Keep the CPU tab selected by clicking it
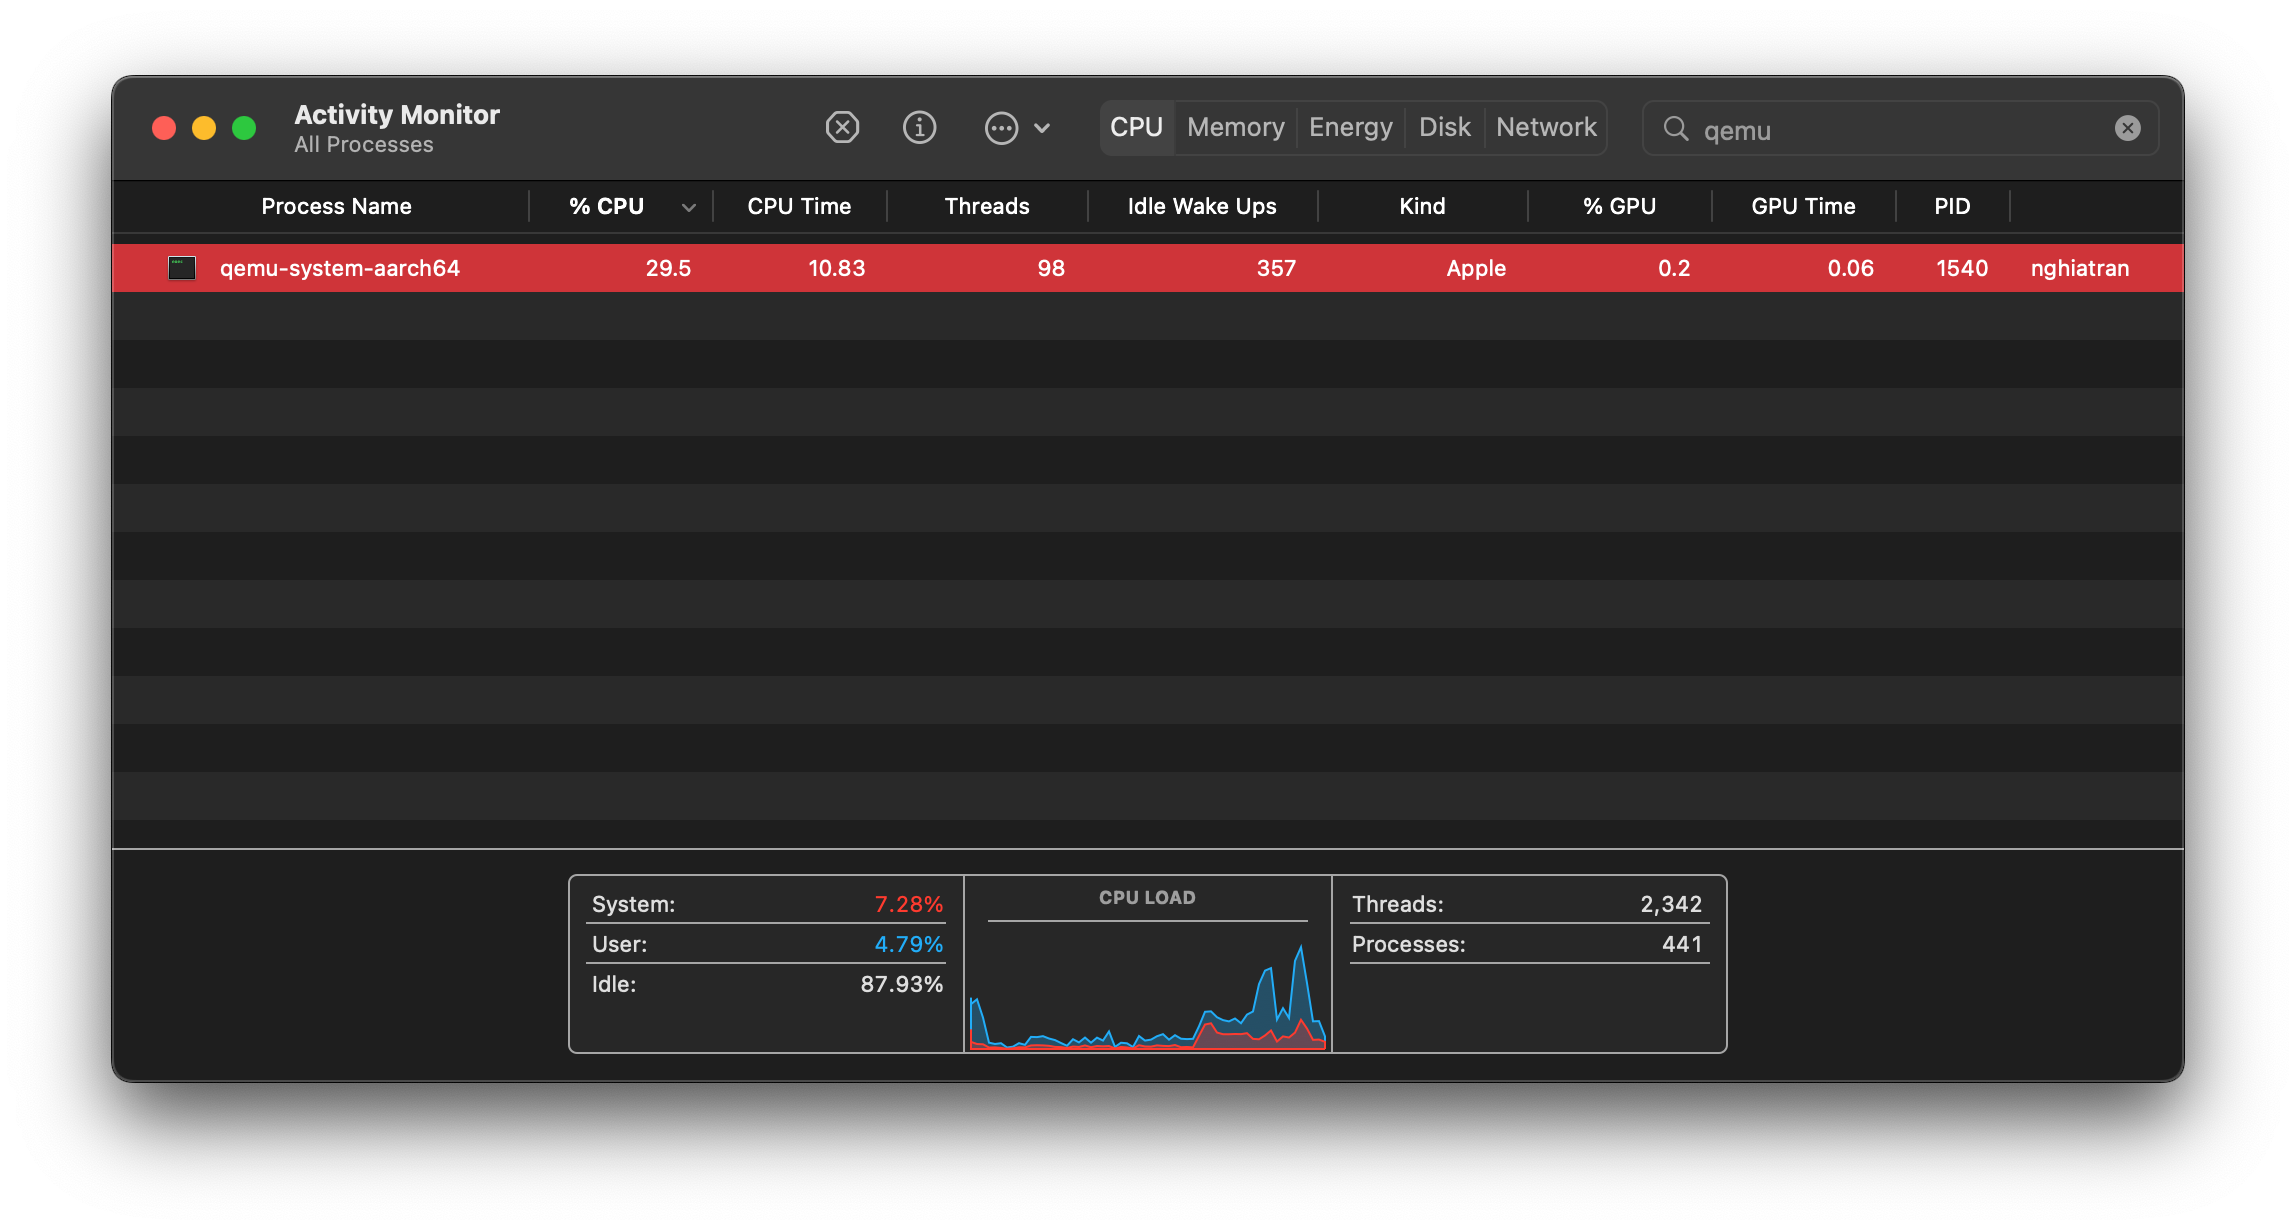The image size is (2296, 1230). 1137,127
